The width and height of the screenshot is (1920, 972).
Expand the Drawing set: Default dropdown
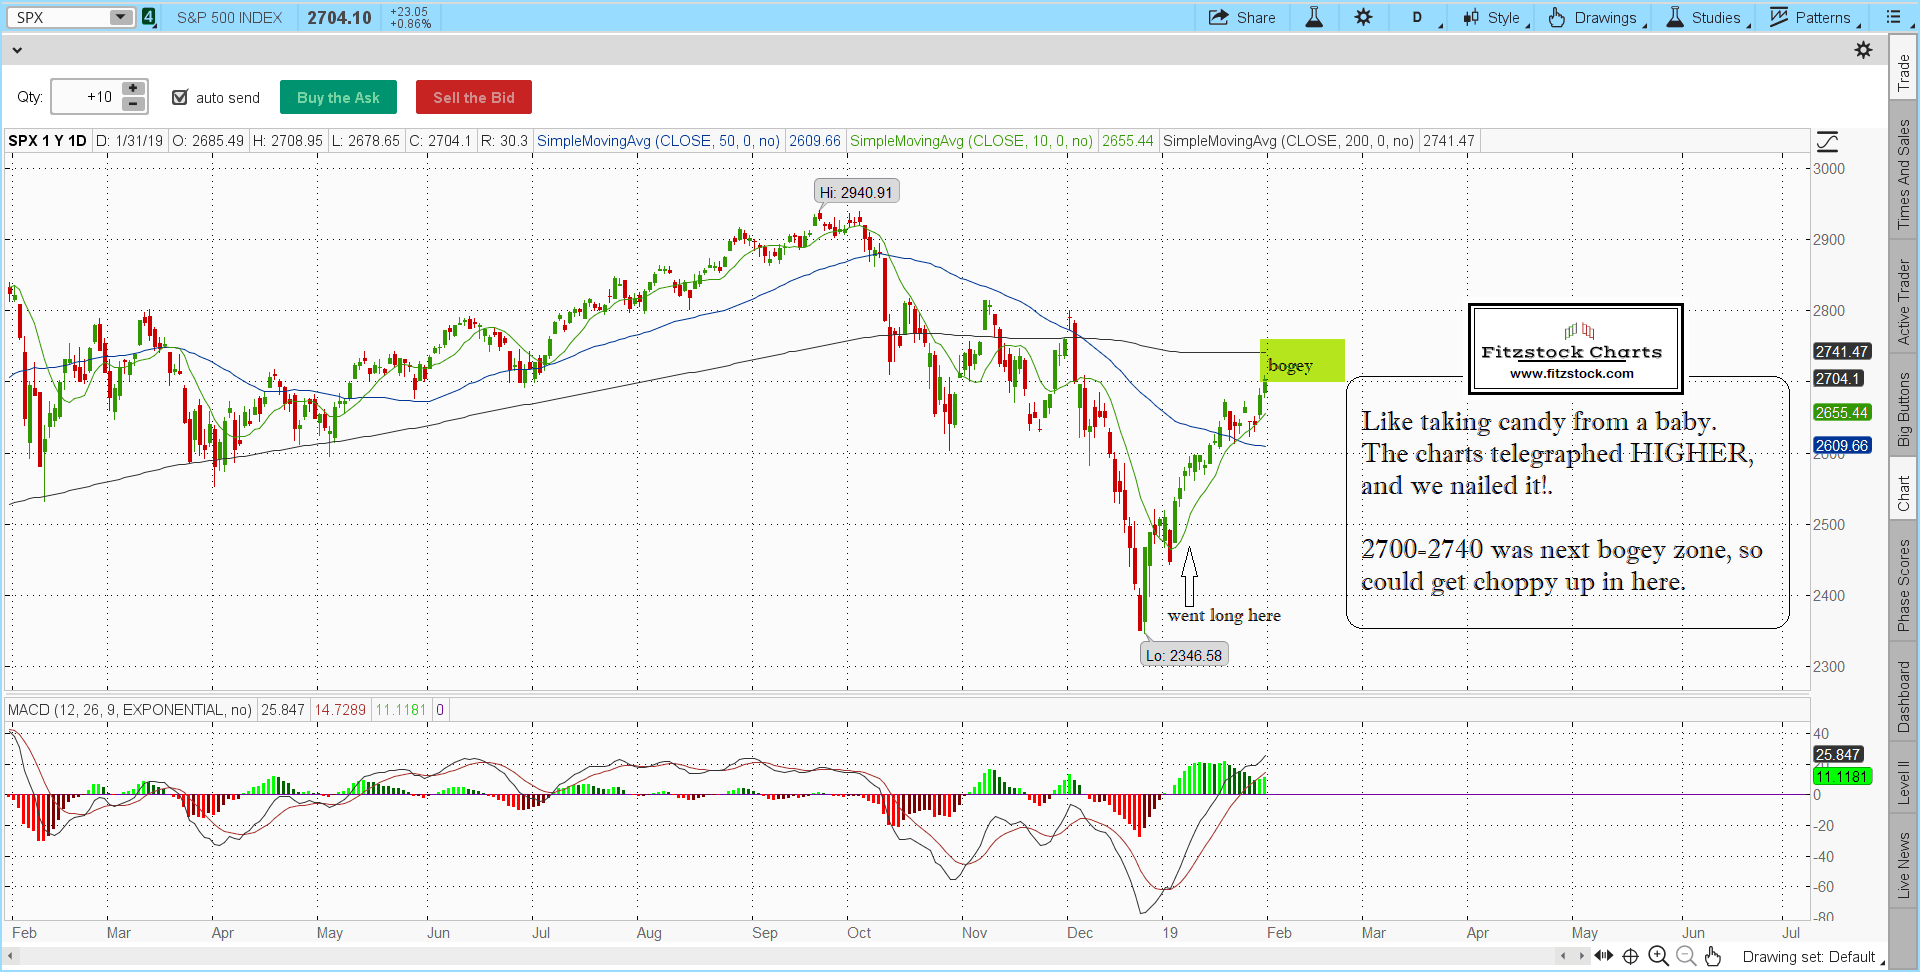pyautogui.click(x=1812, y=957)
